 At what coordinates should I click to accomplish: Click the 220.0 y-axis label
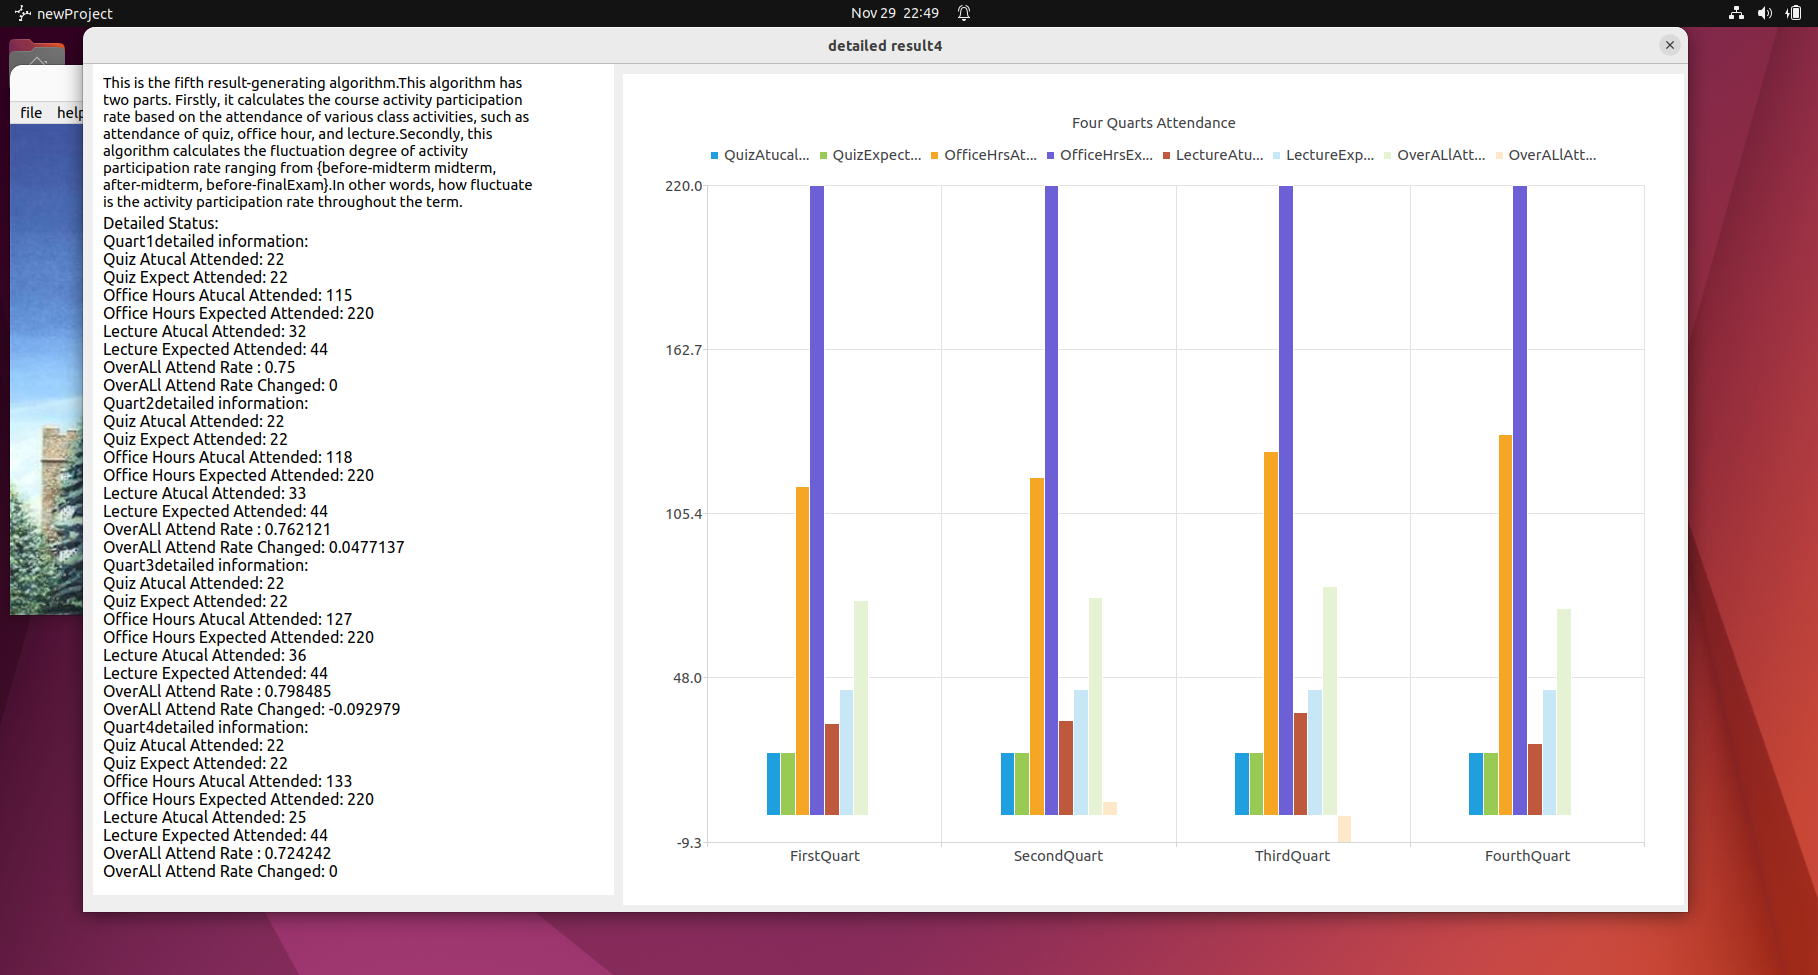(684, 186)
